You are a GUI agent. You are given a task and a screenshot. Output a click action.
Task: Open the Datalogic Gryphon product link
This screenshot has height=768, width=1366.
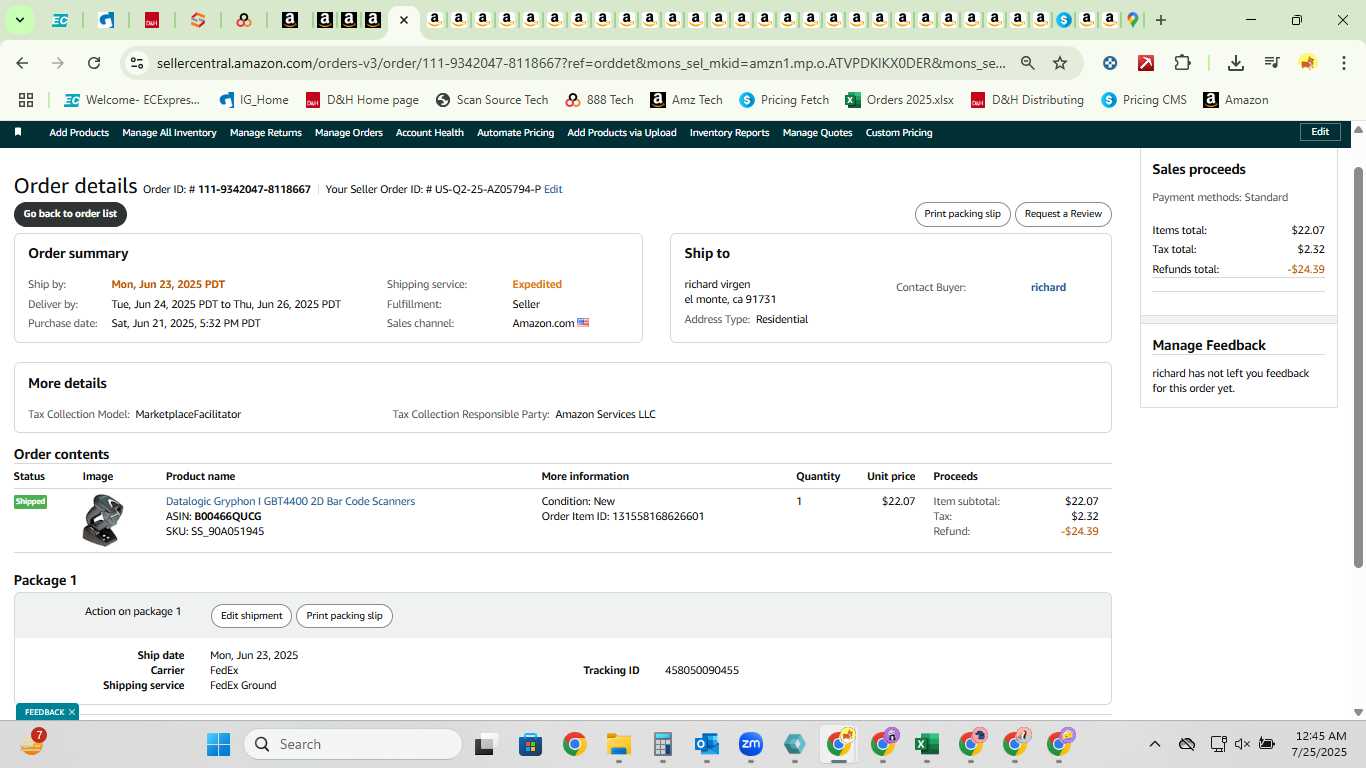point(290,501)
